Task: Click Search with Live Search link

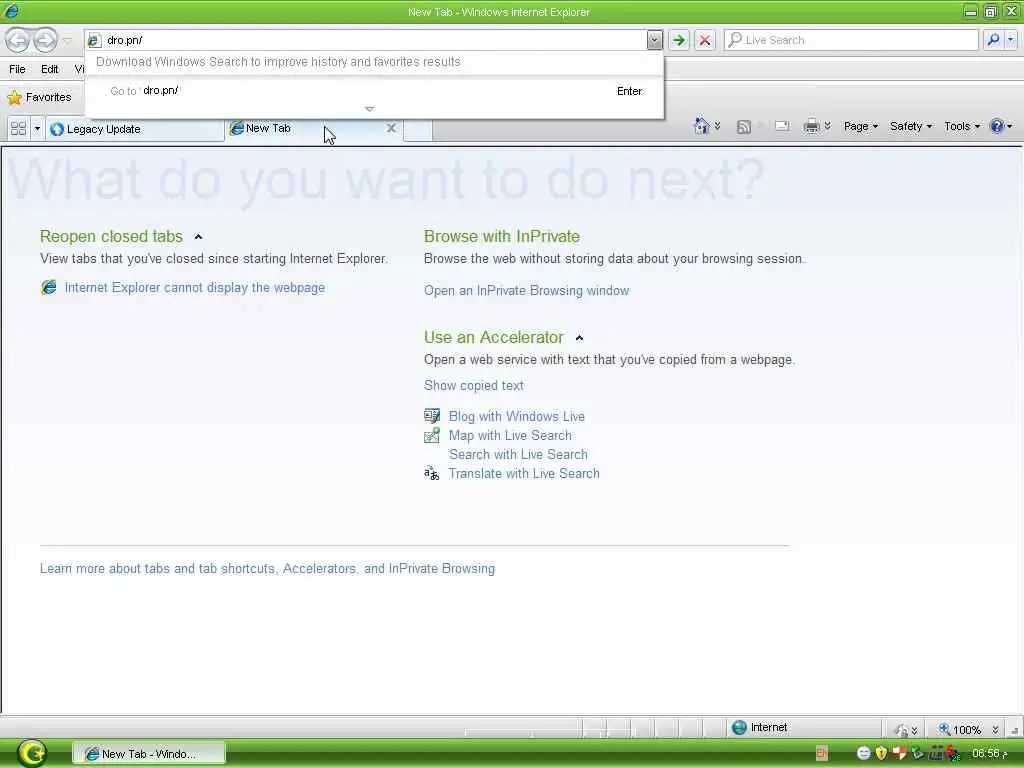Action: click(518, 455)
